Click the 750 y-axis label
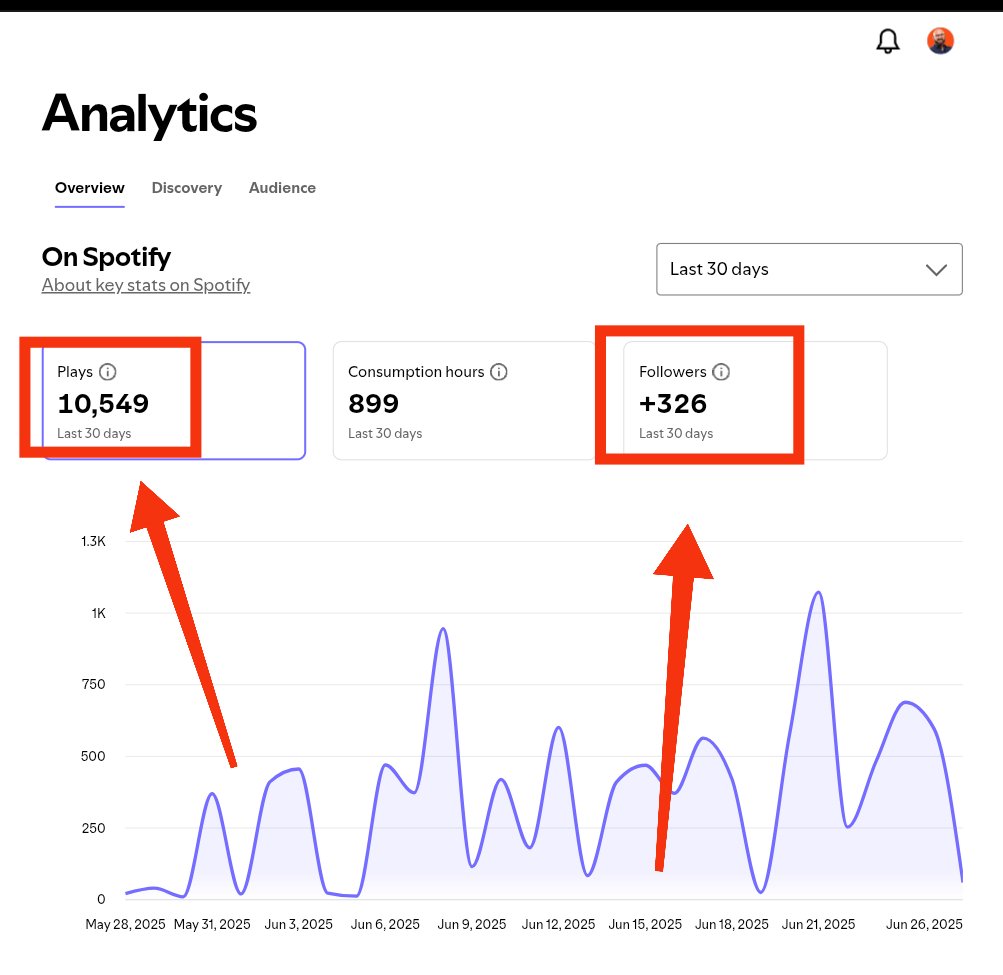1003x975 pixels. 93,685
